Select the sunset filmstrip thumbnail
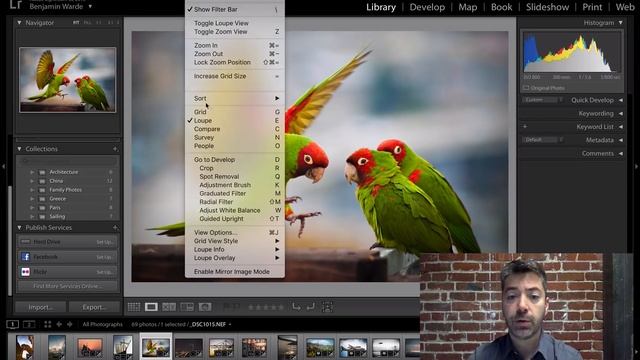Viewport: 640px width, 360px height. tap(90, 348)
